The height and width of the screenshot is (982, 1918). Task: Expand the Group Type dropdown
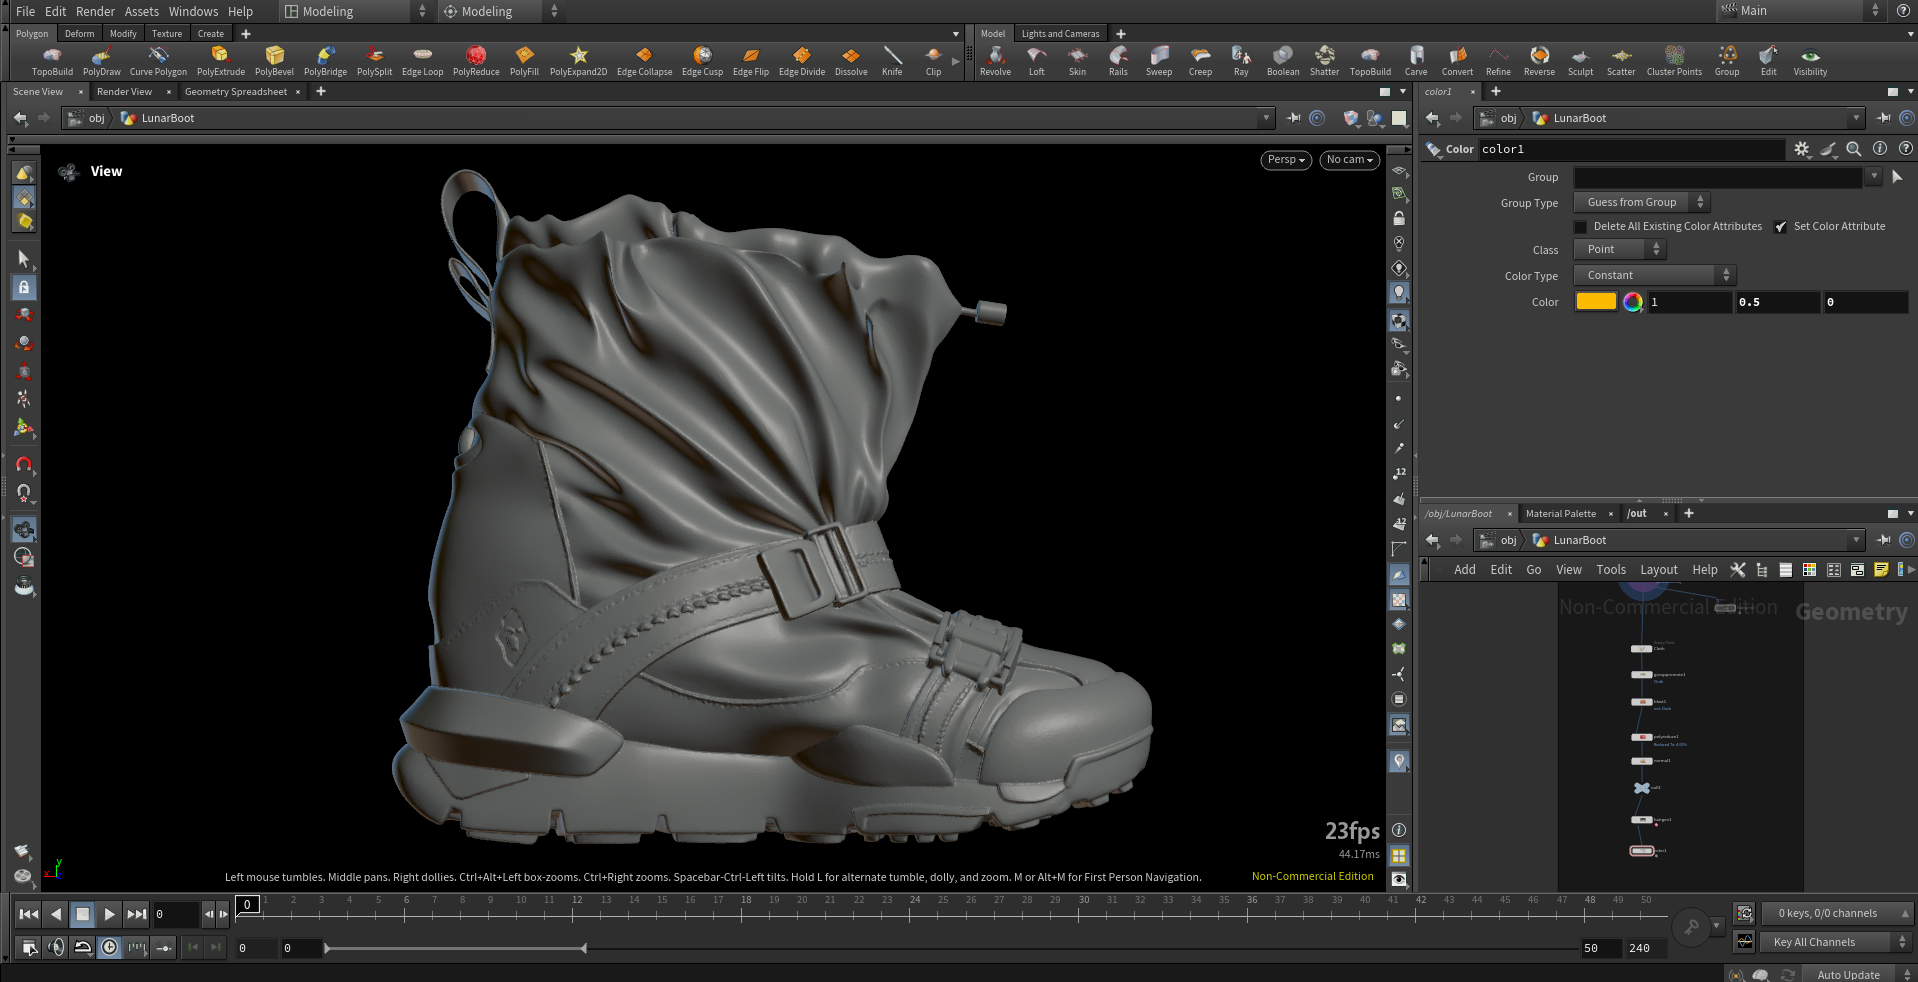pos(1641,202)
